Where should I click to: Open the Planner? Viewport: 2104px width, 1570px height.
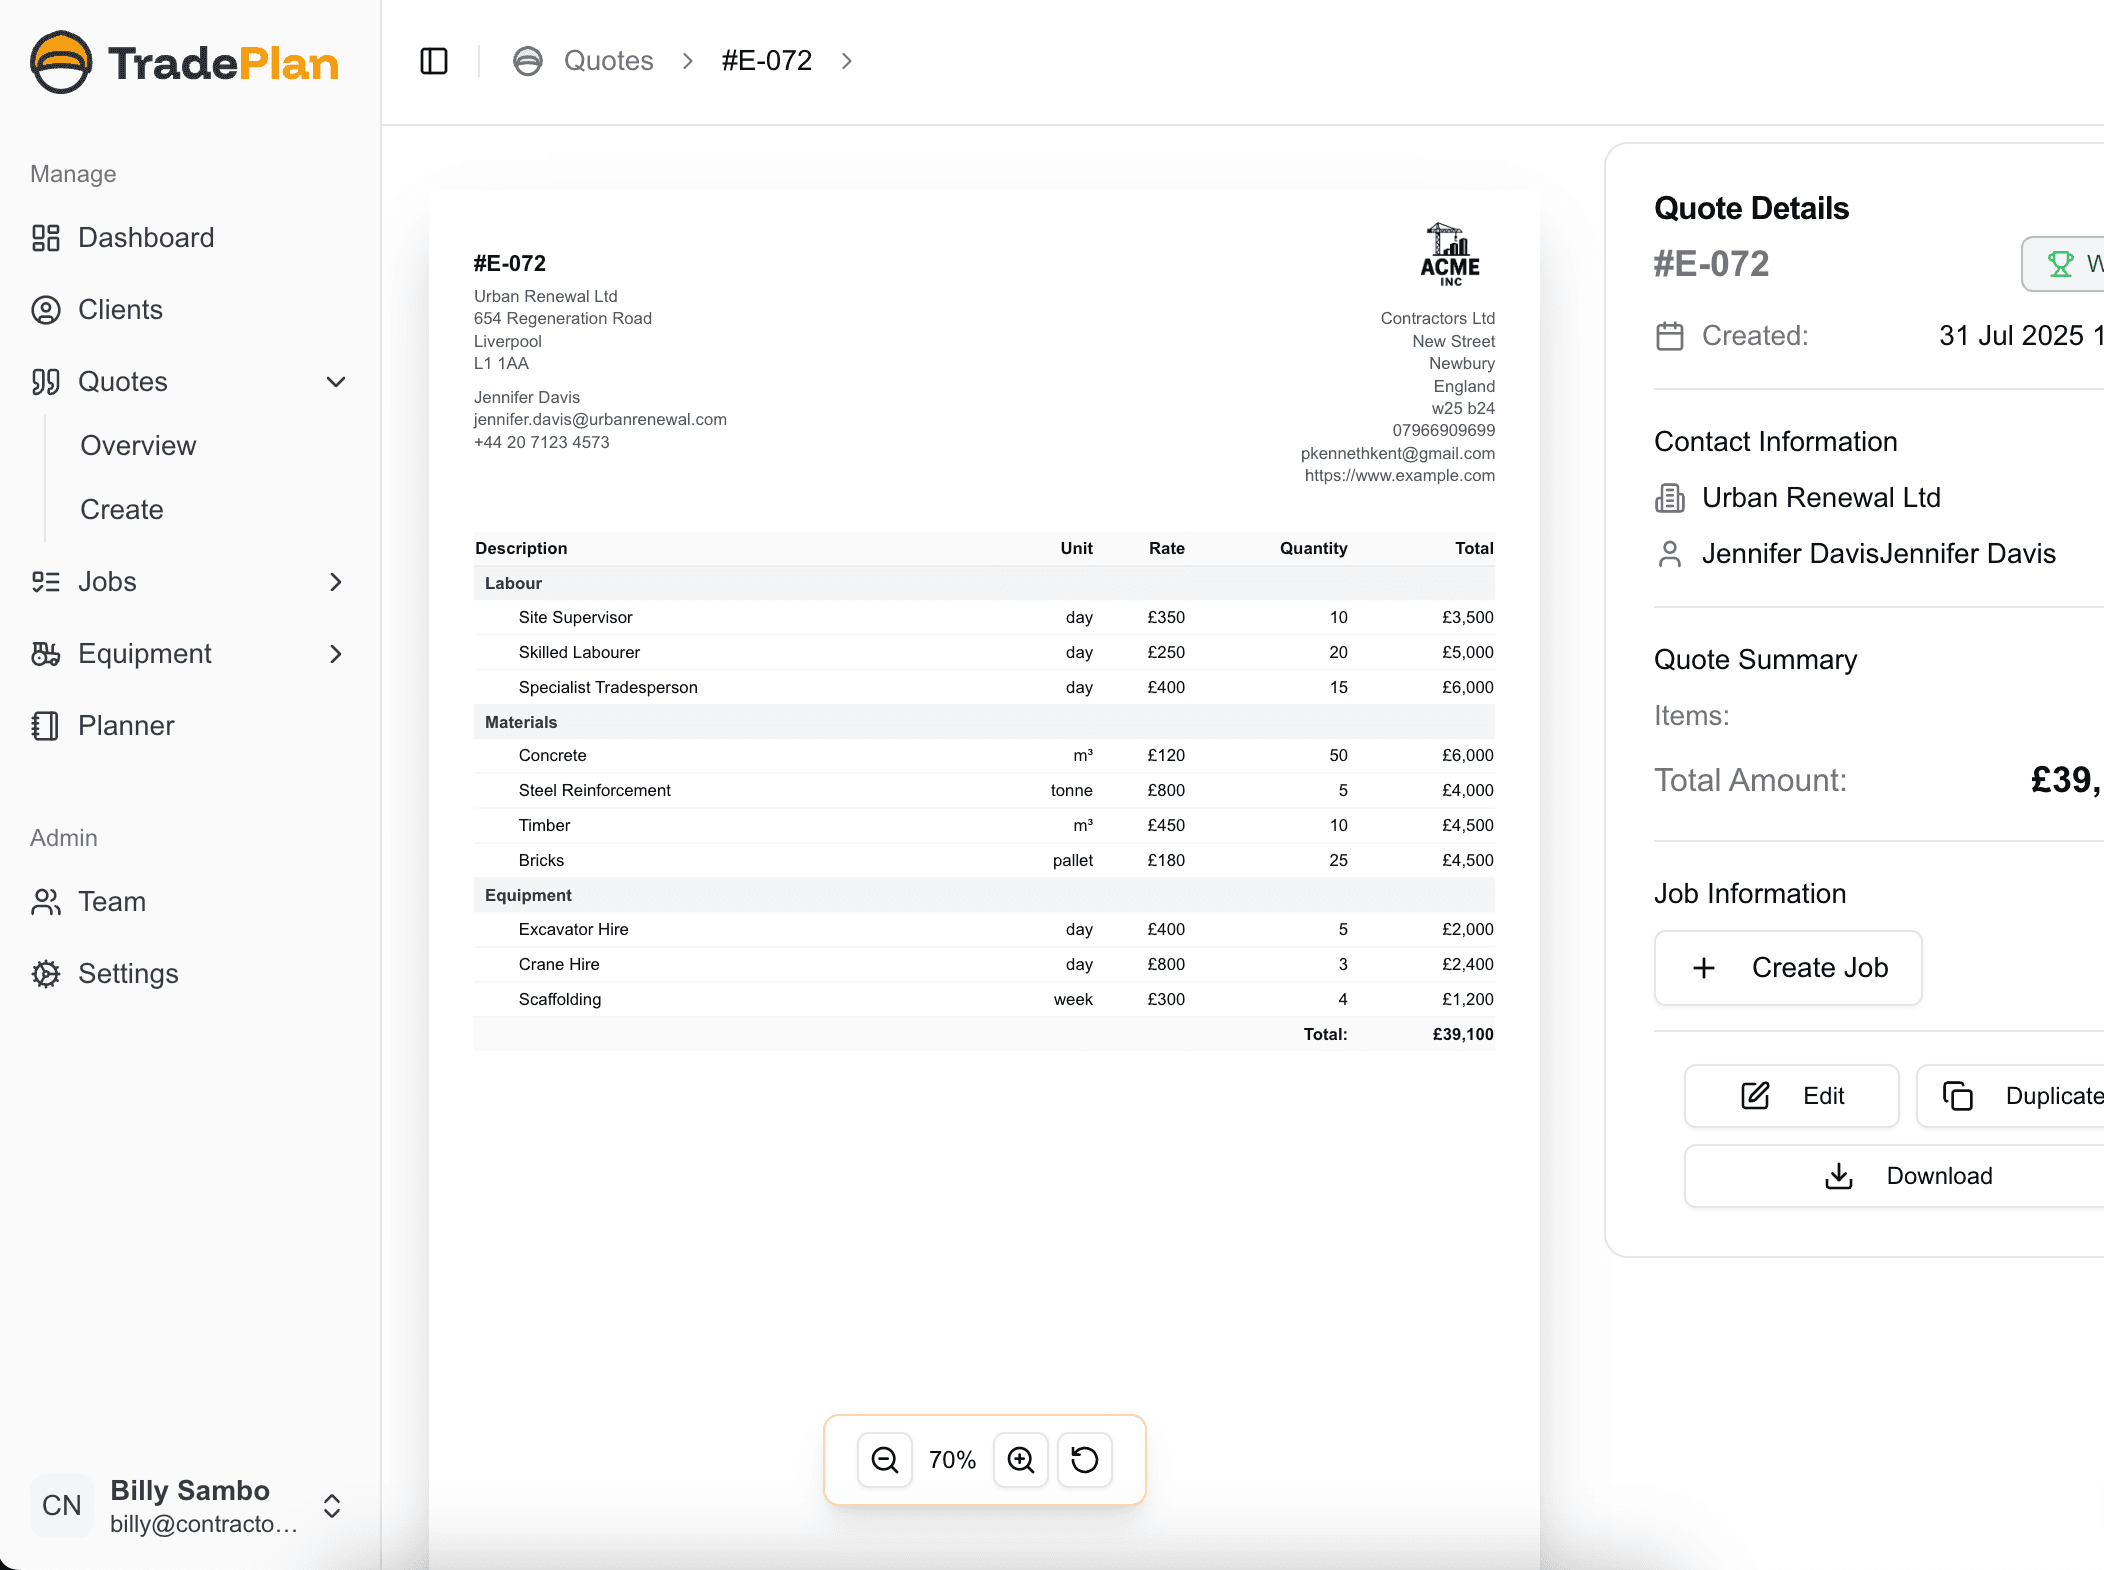pos(126,725)
